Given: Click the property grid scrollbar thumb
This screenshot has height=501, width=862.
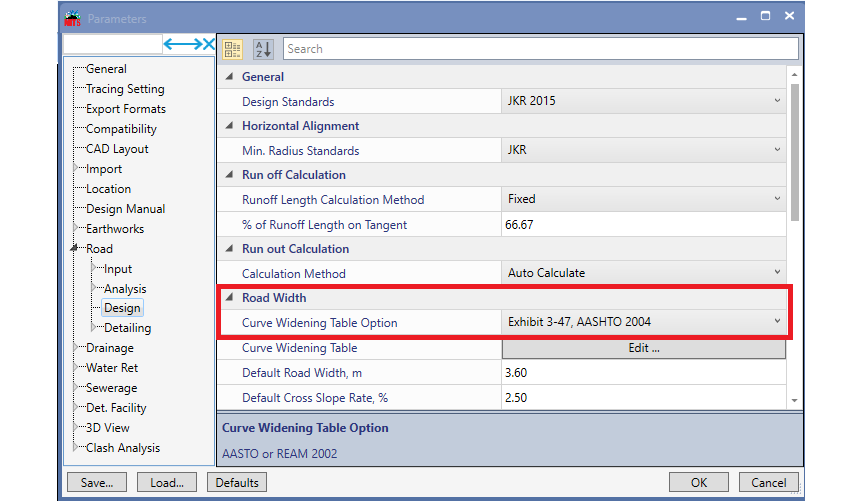Looking at the screenshot, I should point(794,152).
